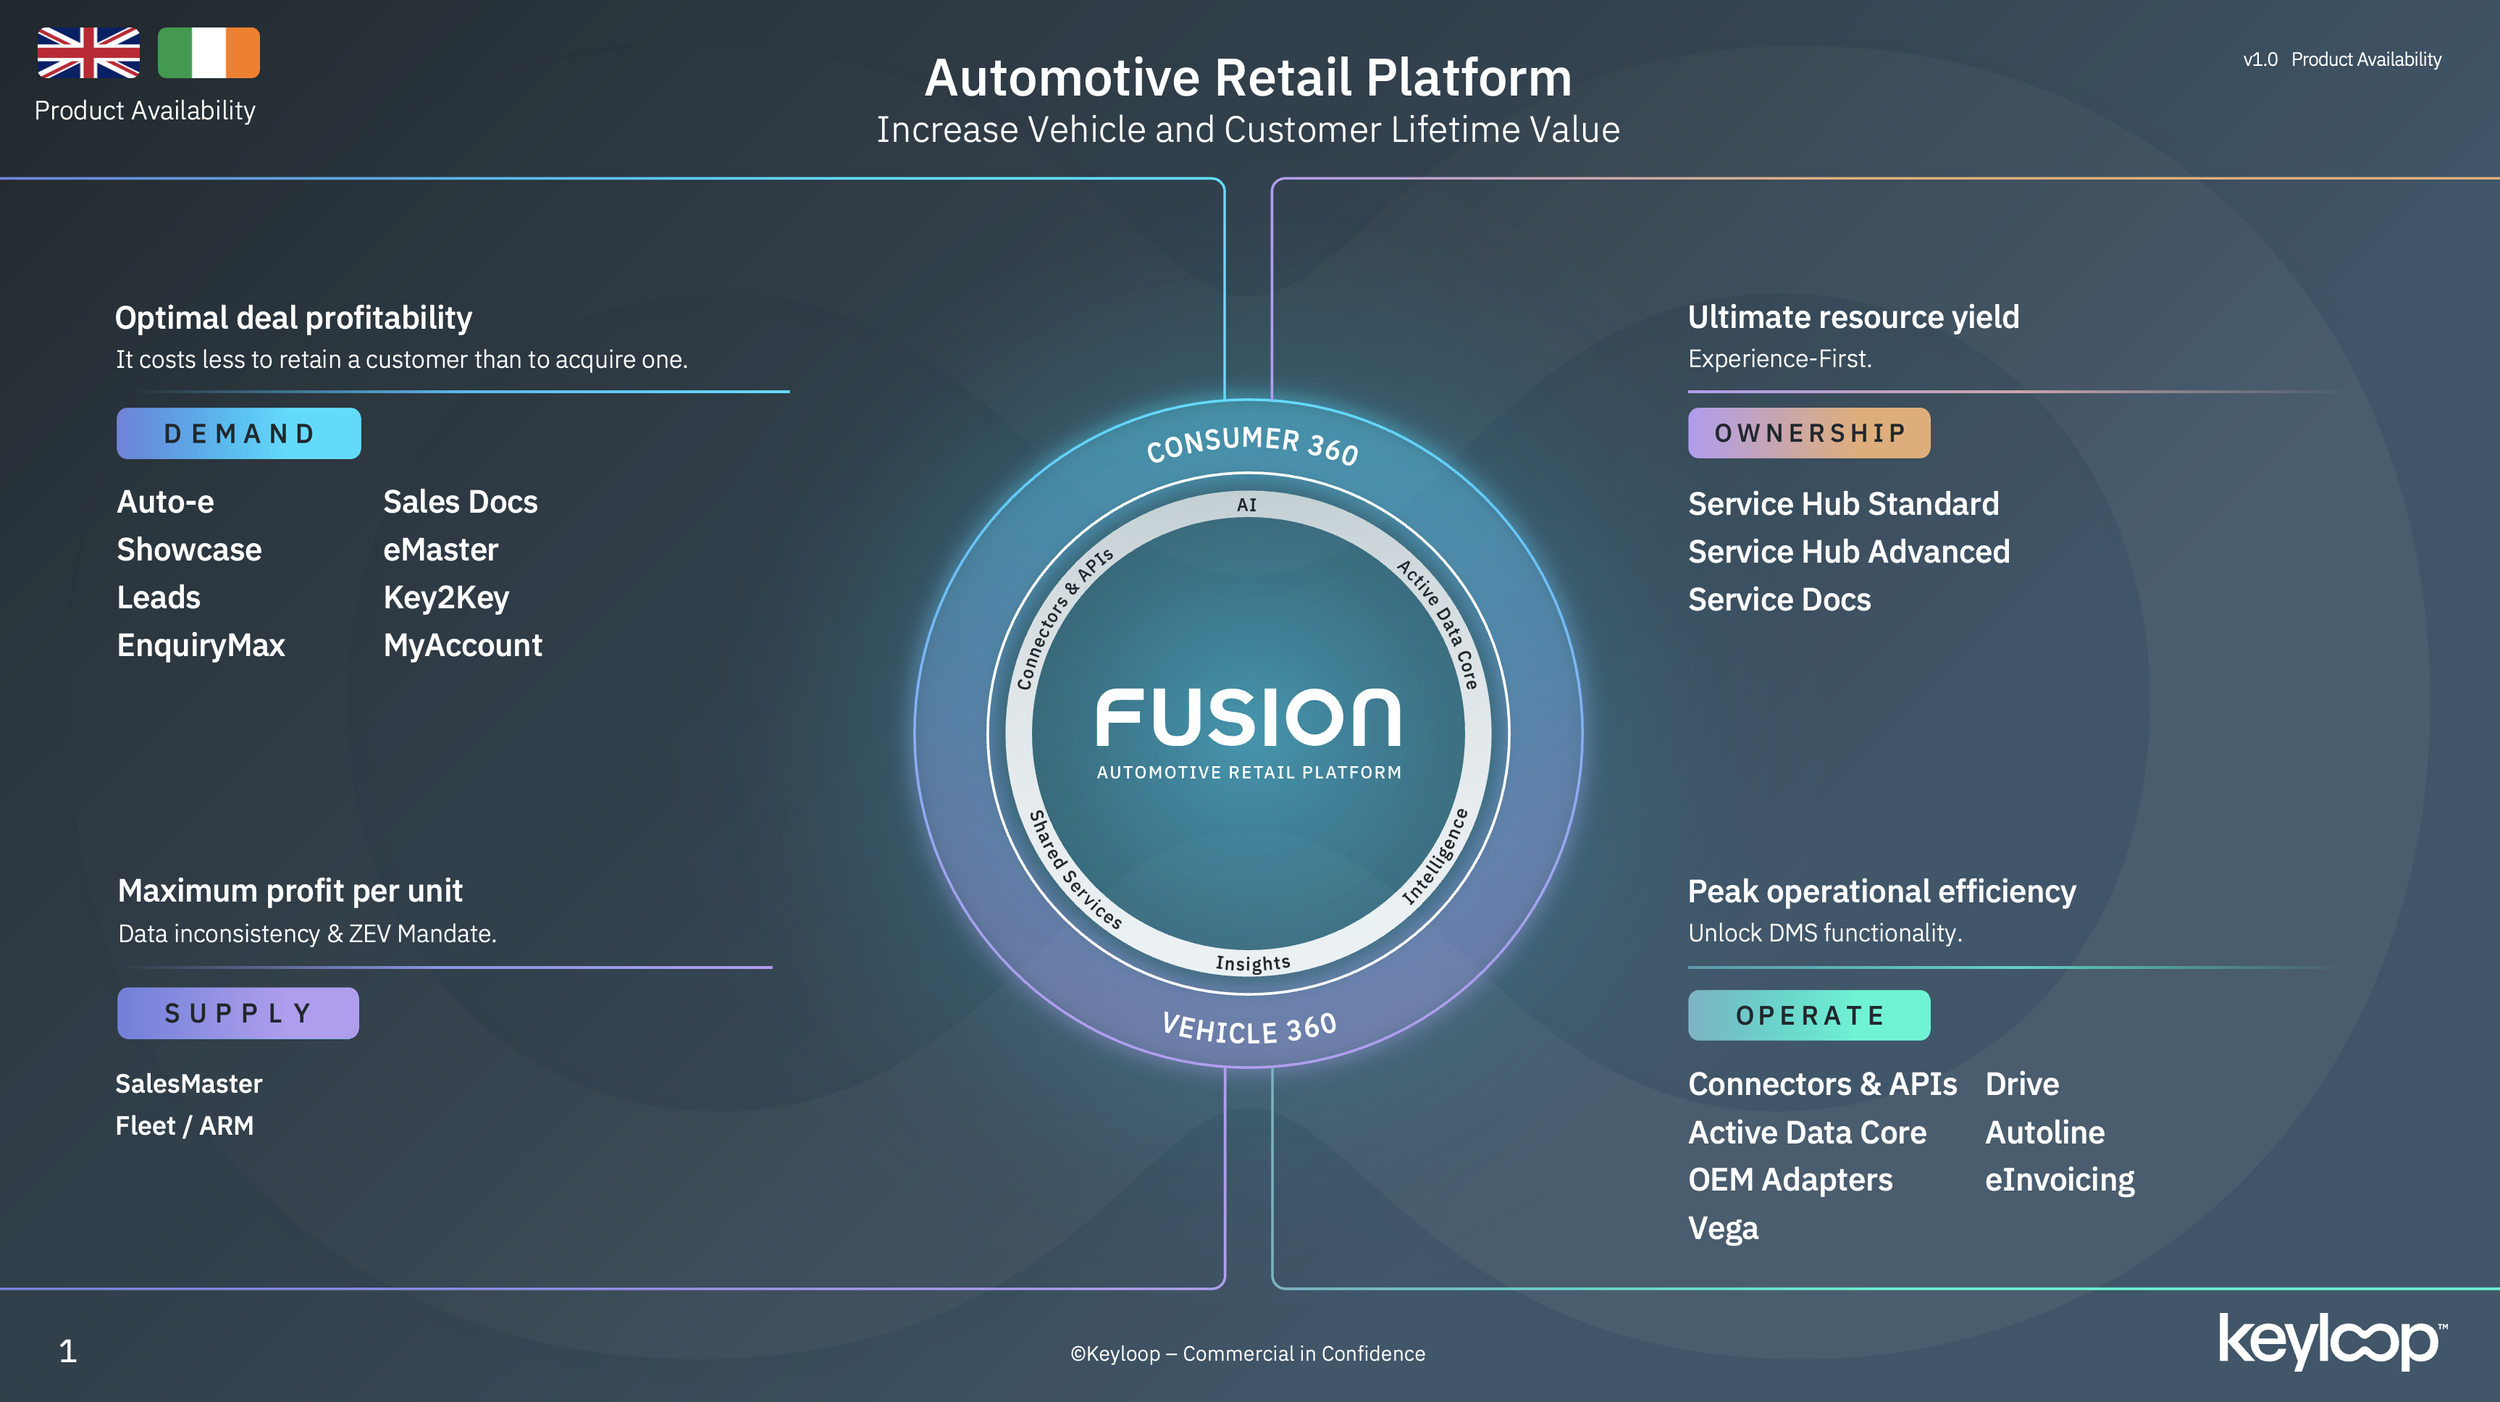Click the Experience-First. tagline
Screen dimensions: 2500x1402
pyautogui.click(x=1779, y=359)
